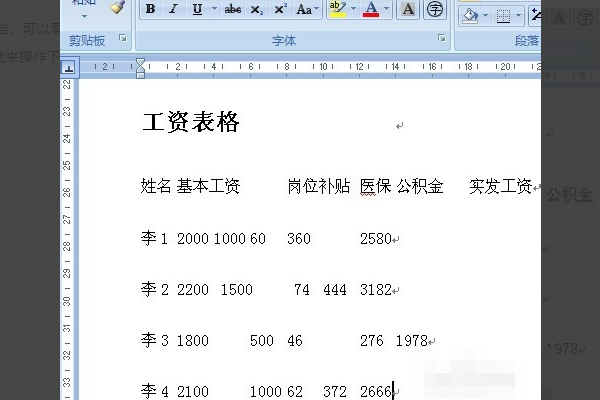Apply red font color
This screenshot has height=400, width=600.
click(x=371, y=9)
